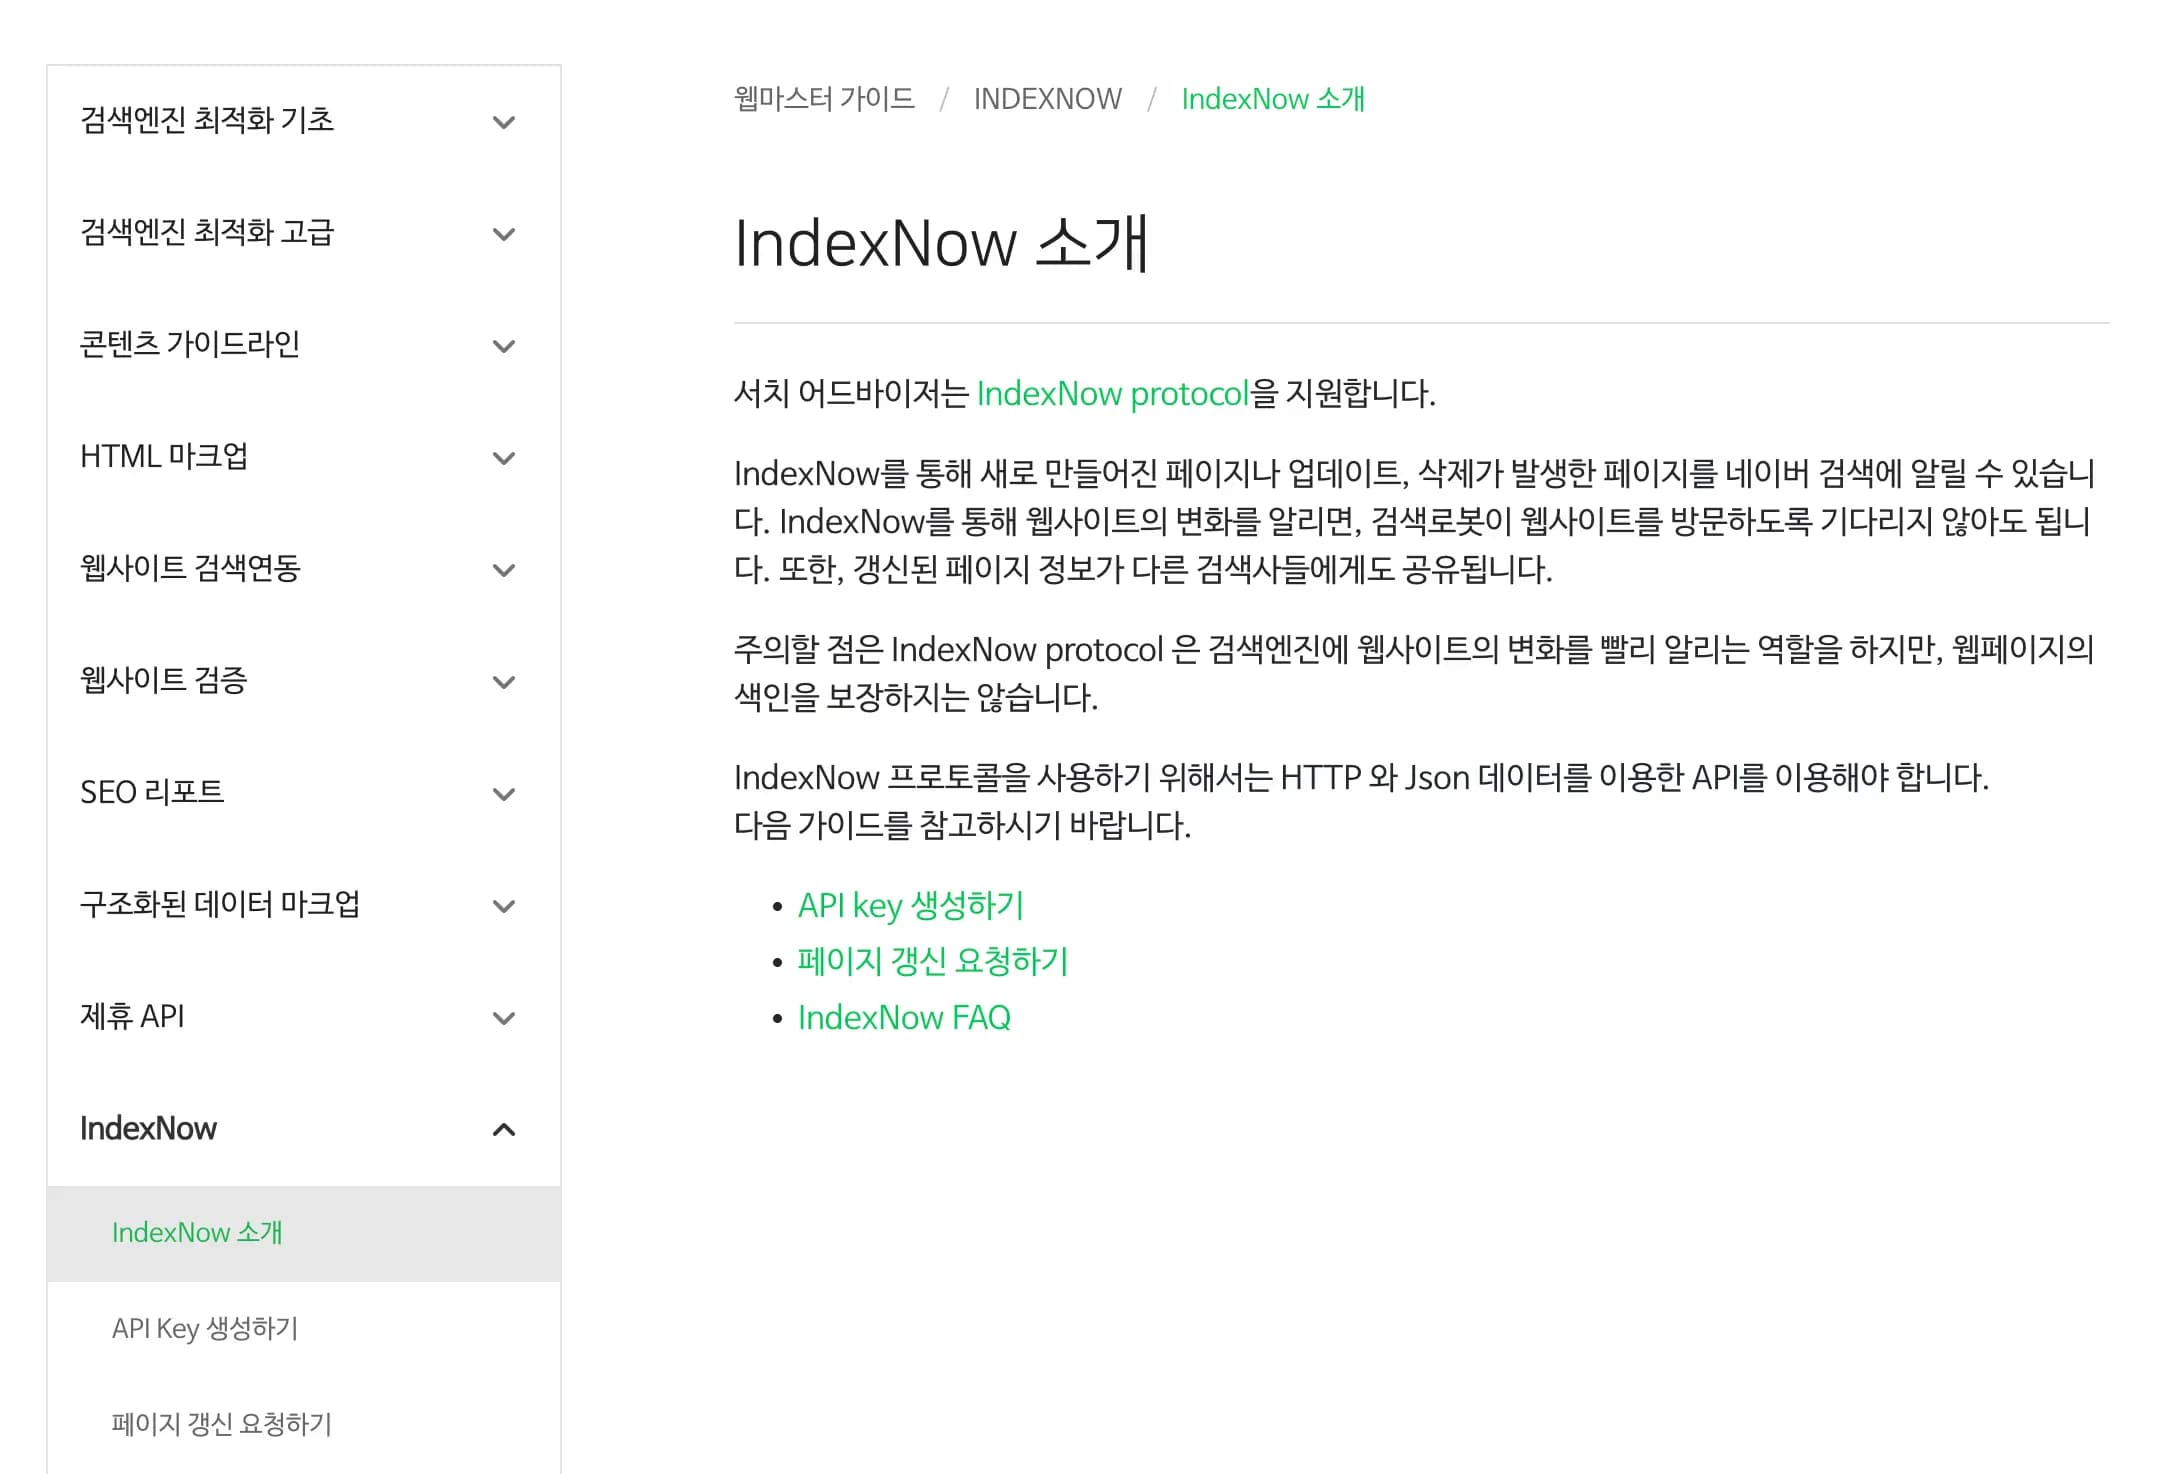Open API Key 생성하기 from the sidebar
This screenshot has width=2168, height=1474.
click(x=203, y=1329)
